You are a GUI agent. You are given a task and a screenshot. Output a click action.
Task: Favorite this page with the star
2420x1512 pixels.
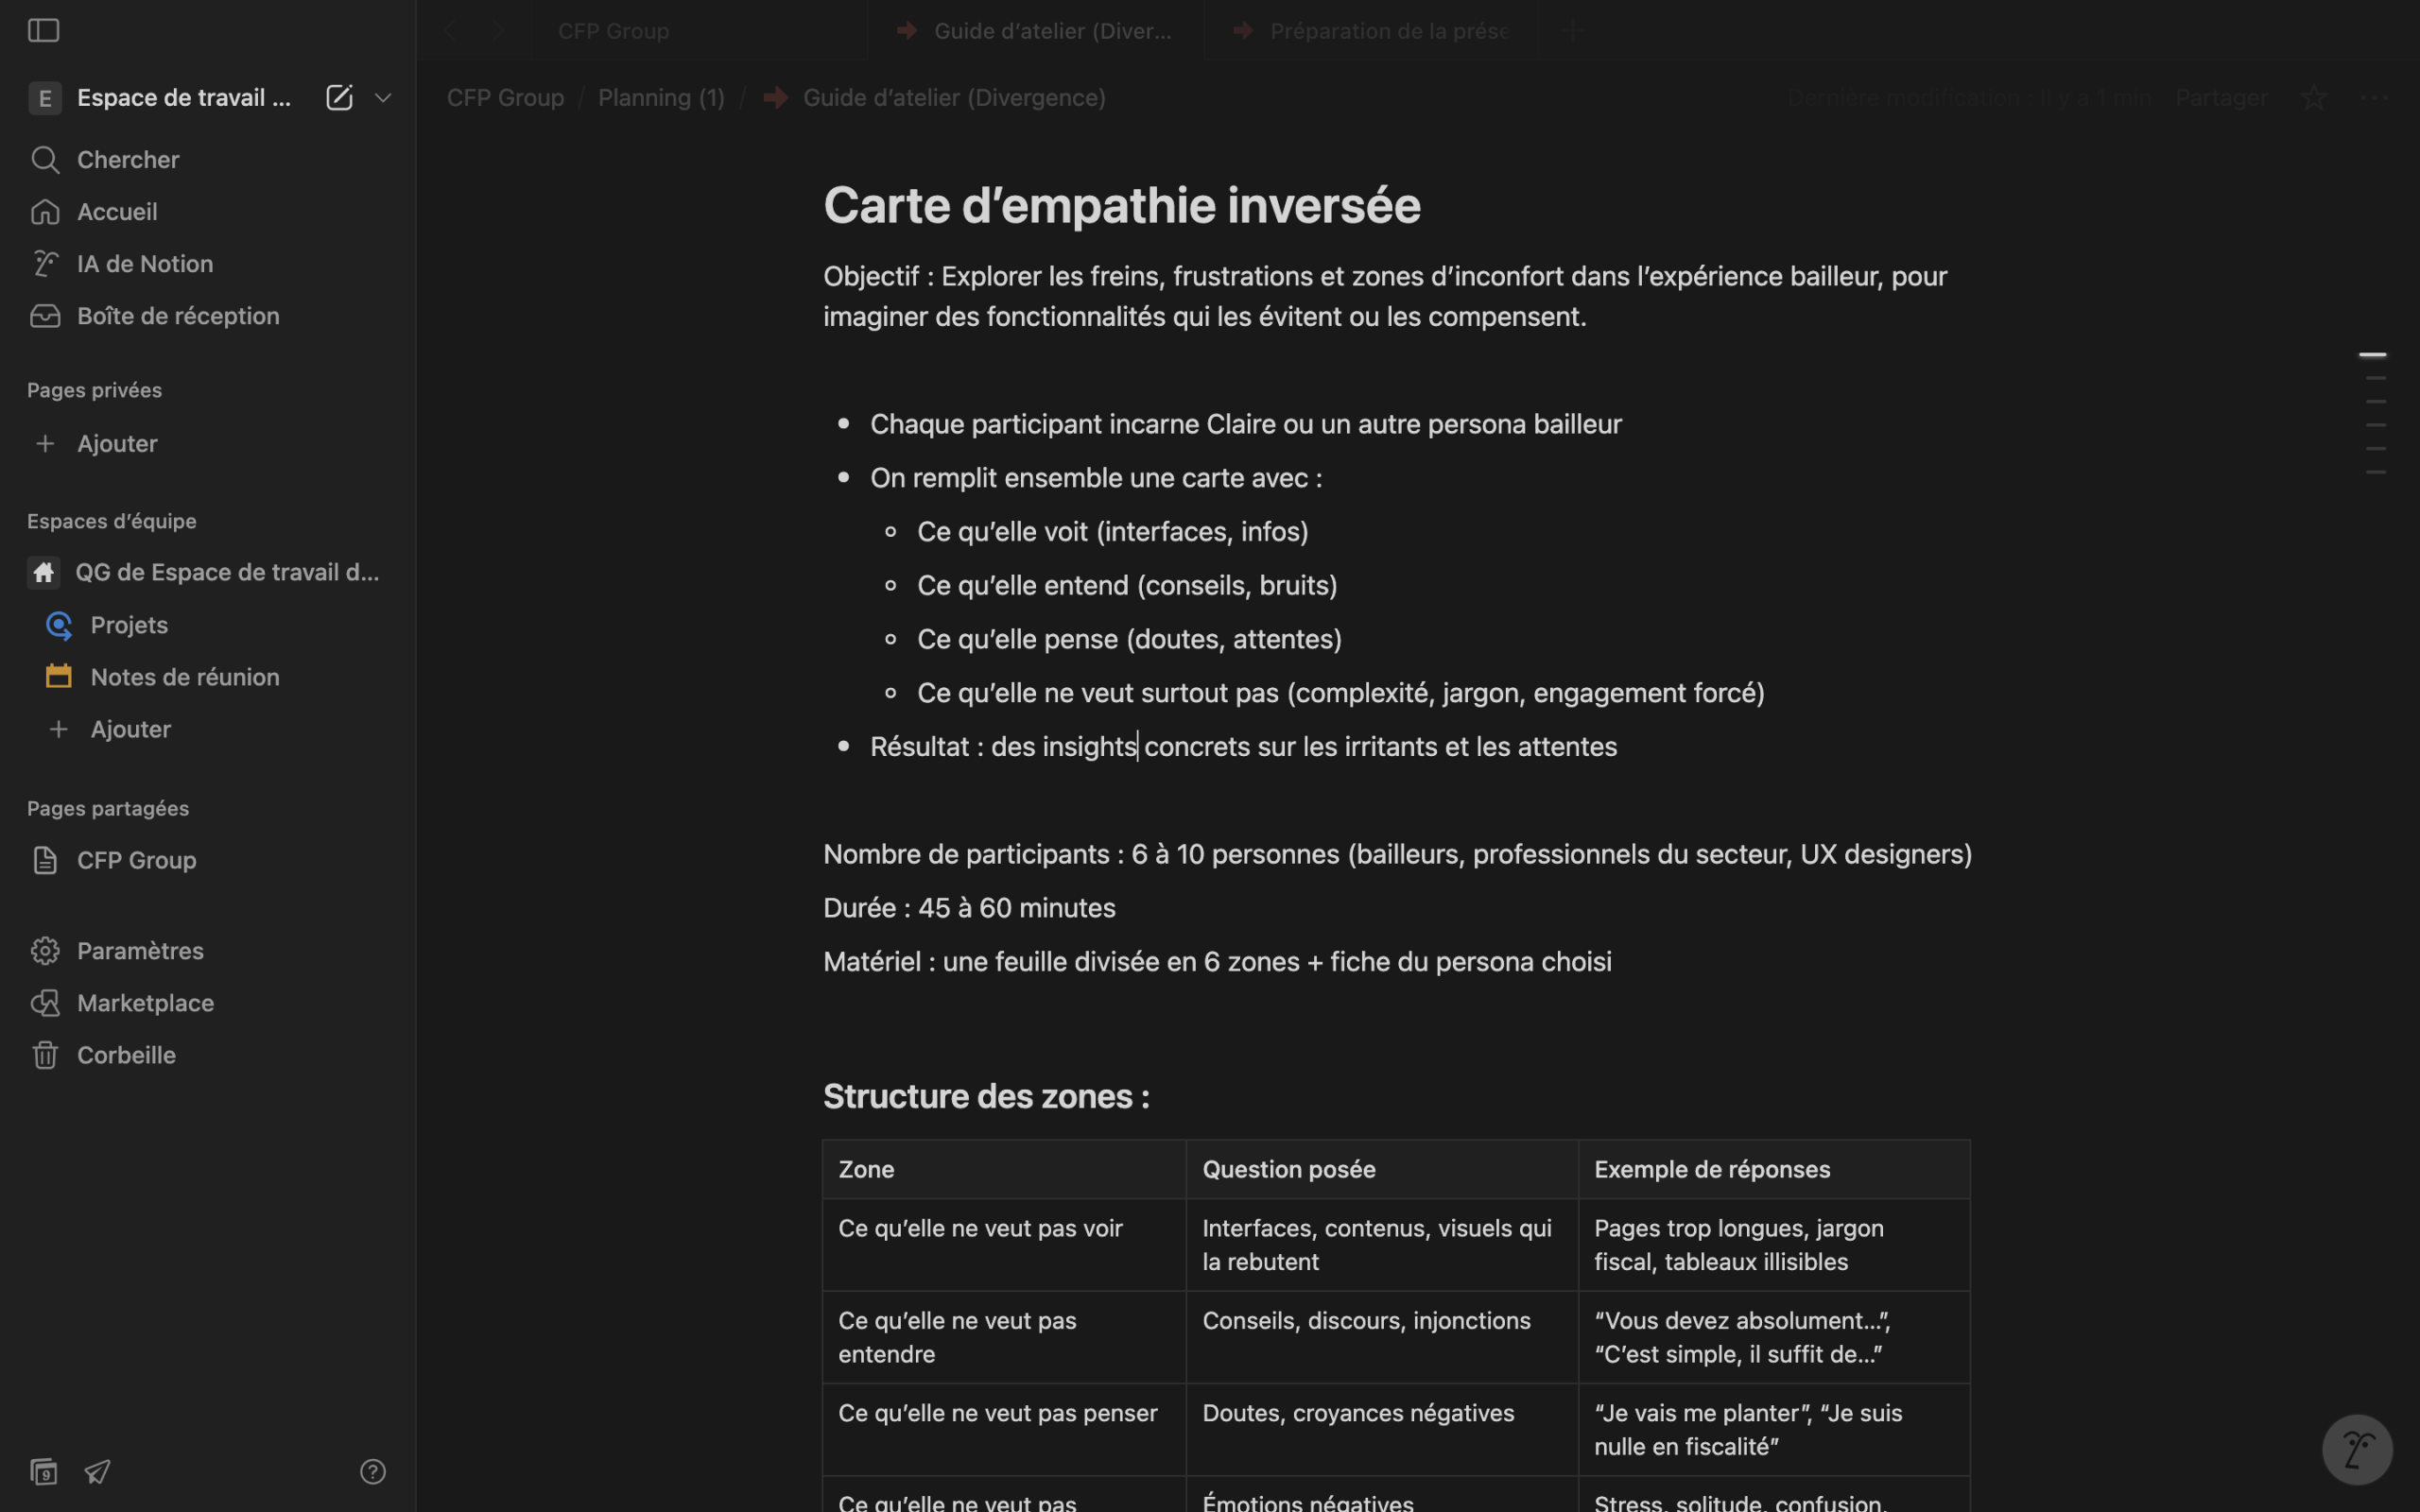(2313, 97)
